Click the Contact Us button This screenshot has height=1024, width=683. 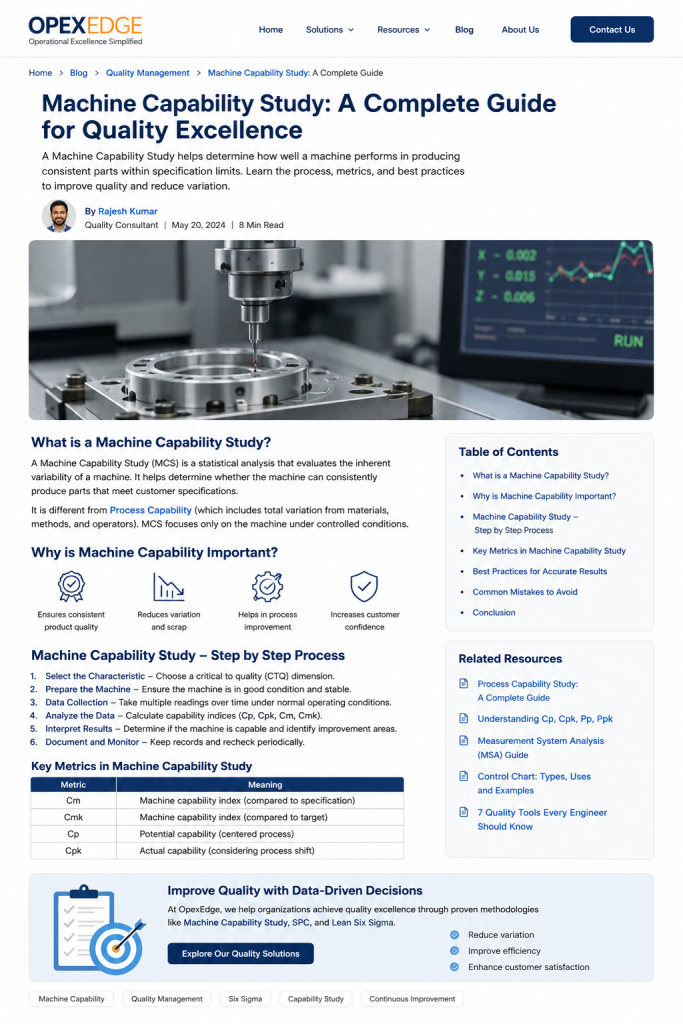pos(612,29)
